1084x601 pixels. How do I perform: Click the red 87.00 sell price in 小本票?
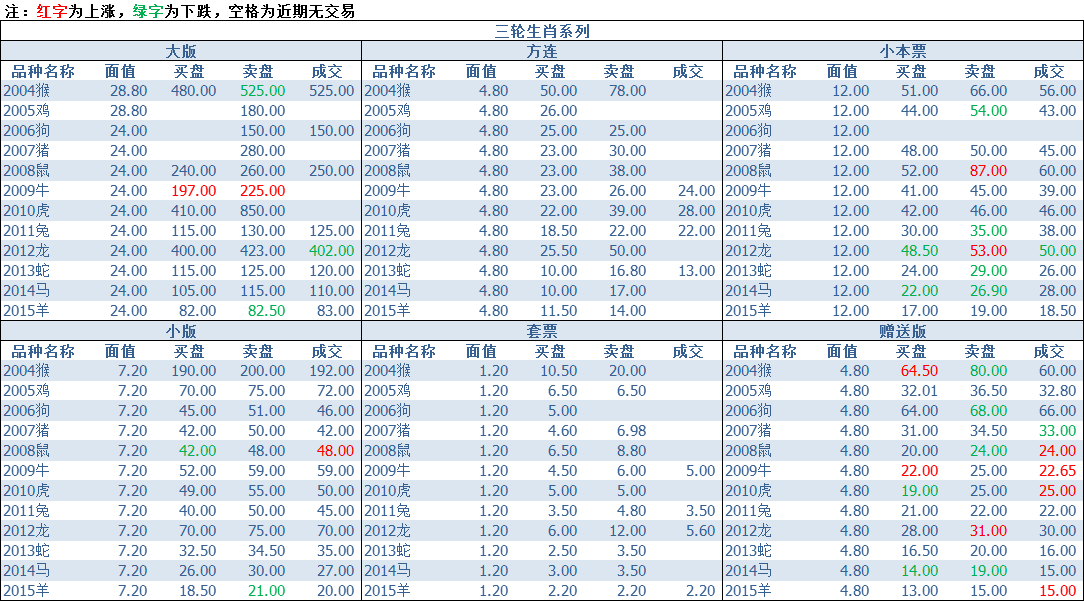pos(989,171)
